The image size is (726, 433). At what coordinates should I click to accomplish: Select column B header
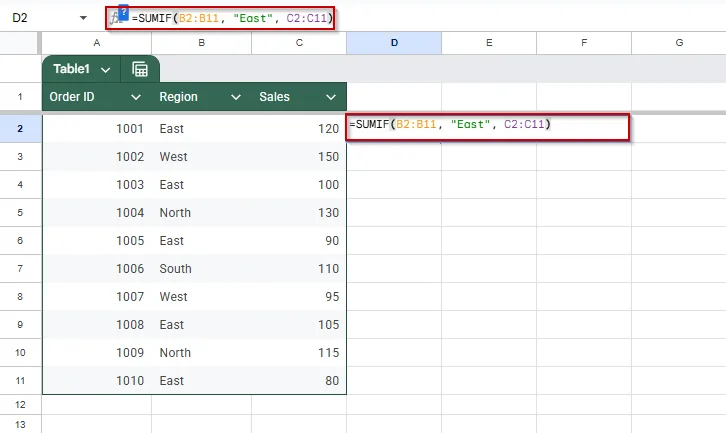(x=201, y=43)
